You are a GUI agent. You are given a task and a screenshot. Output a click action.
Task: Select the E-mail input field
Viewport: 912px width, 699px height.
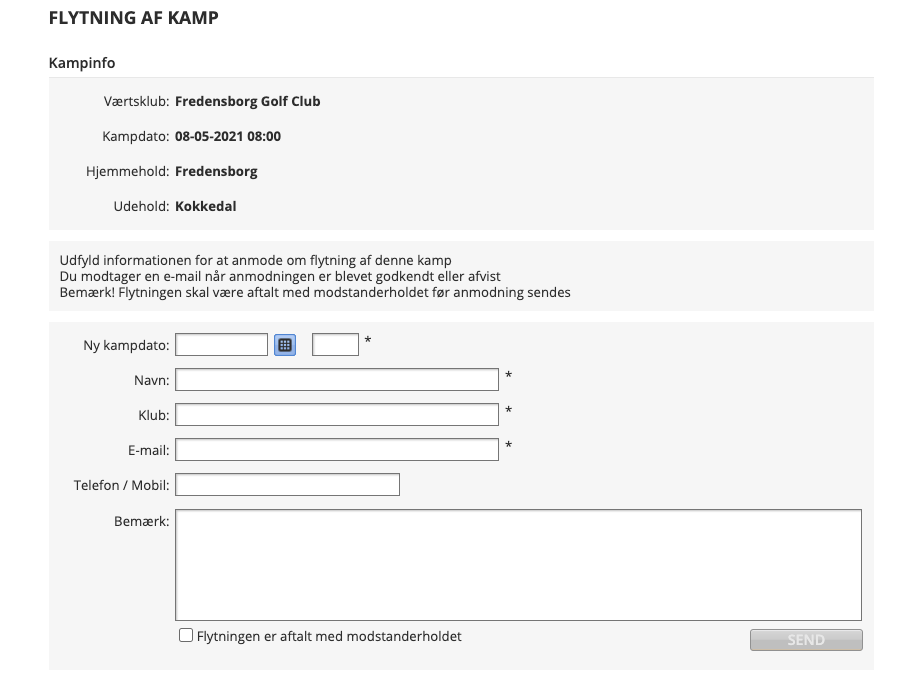pos(337,450)
